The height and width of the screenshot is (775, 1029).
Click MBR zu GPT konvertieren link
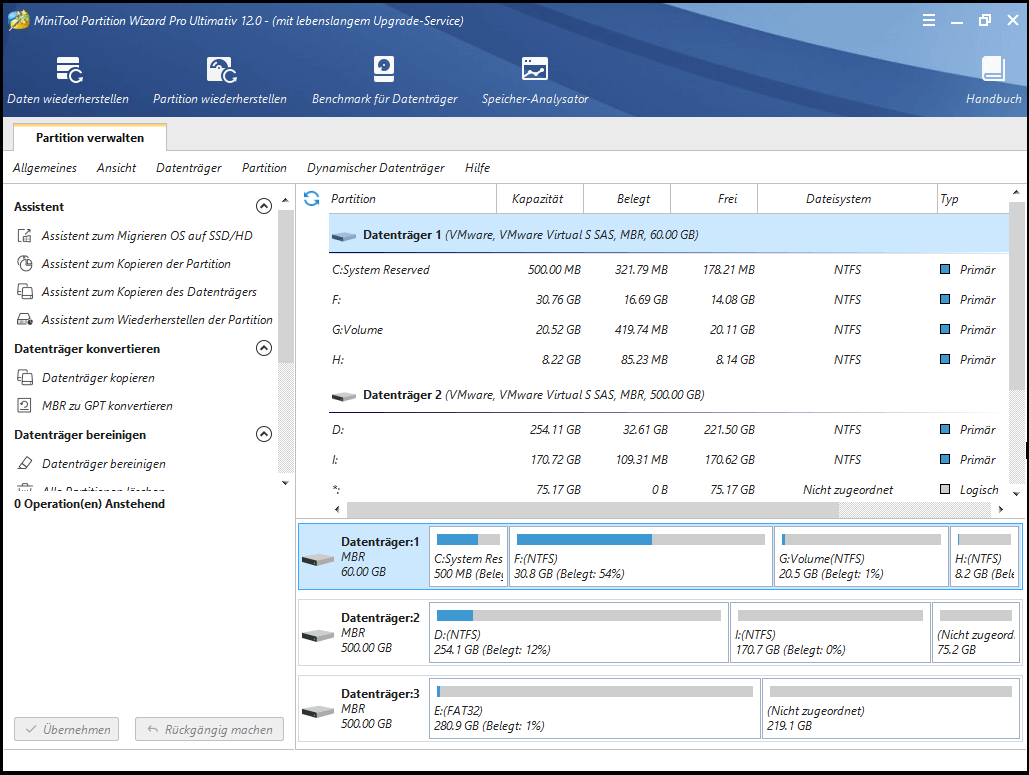pyautogui.click(x=108, y=406)
